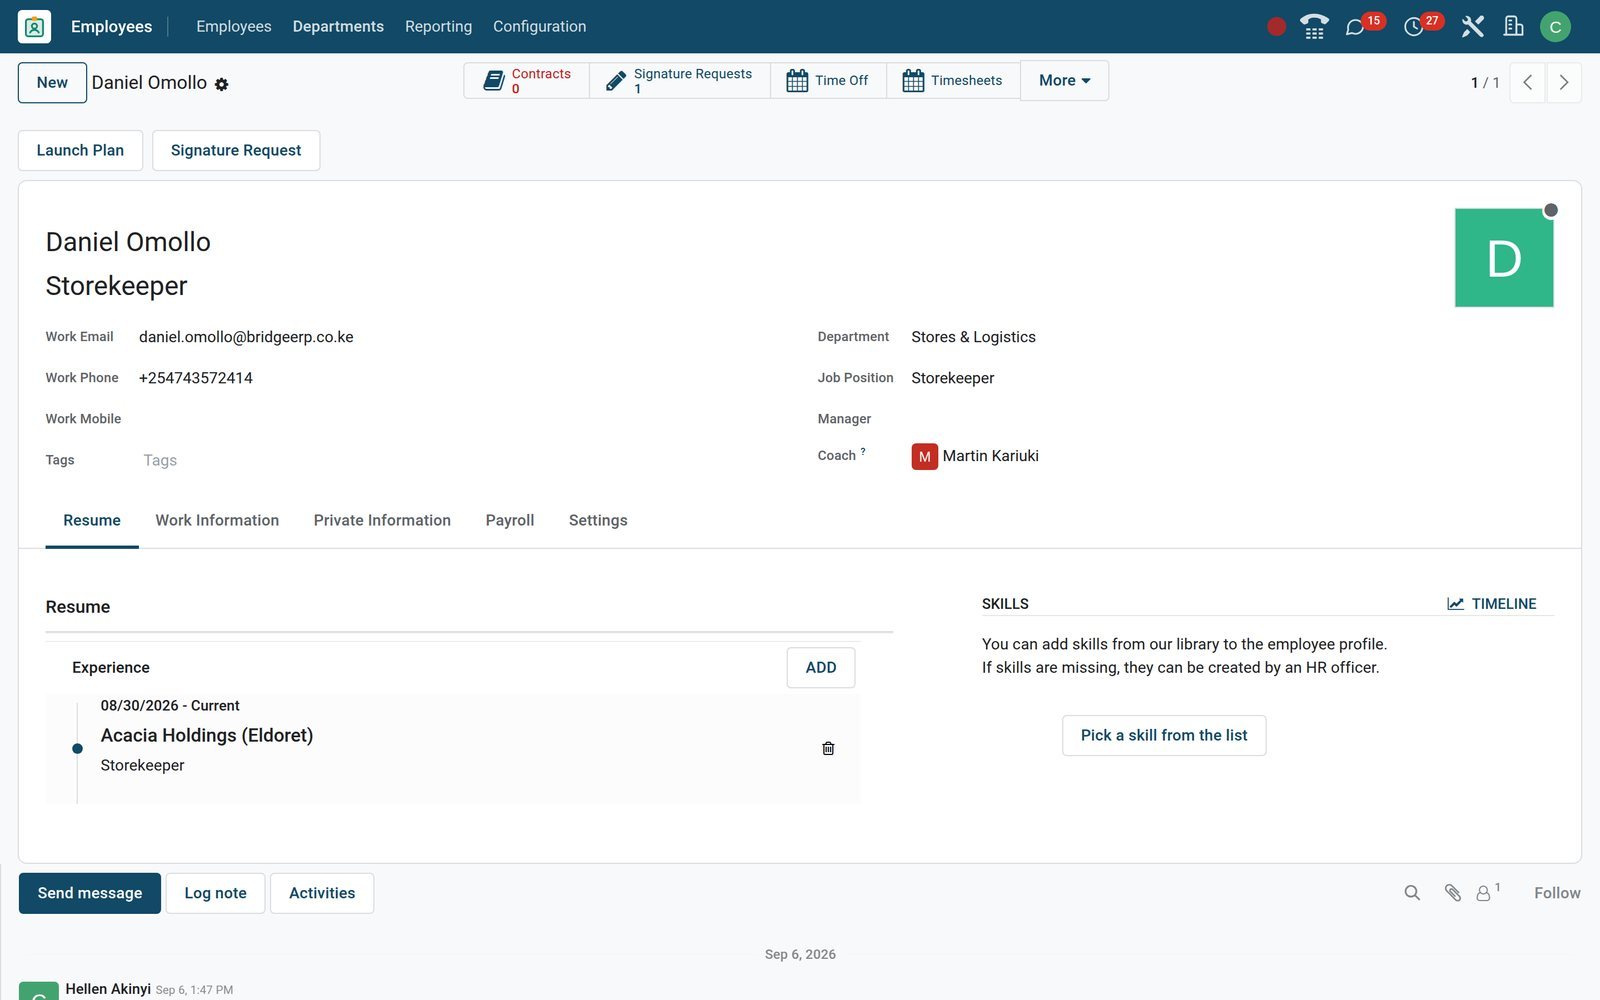The width and height of the screenshot is (1600, 1000).
Task: Open the Departments menu
Action: point(338,27)
